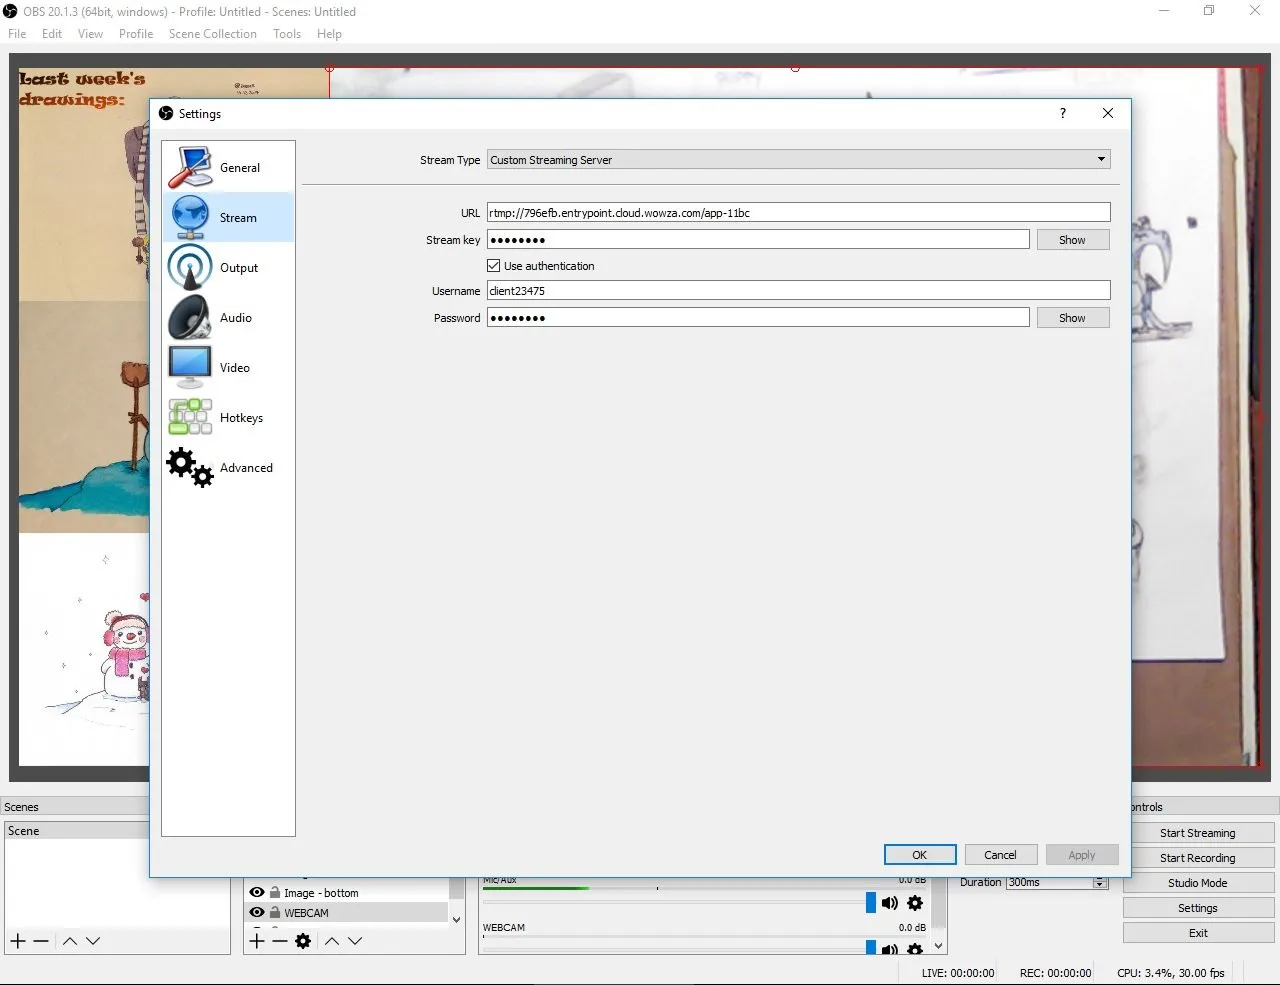1280x985 pixels.
Task: Open the General settings category
Action: pos(228,167)
